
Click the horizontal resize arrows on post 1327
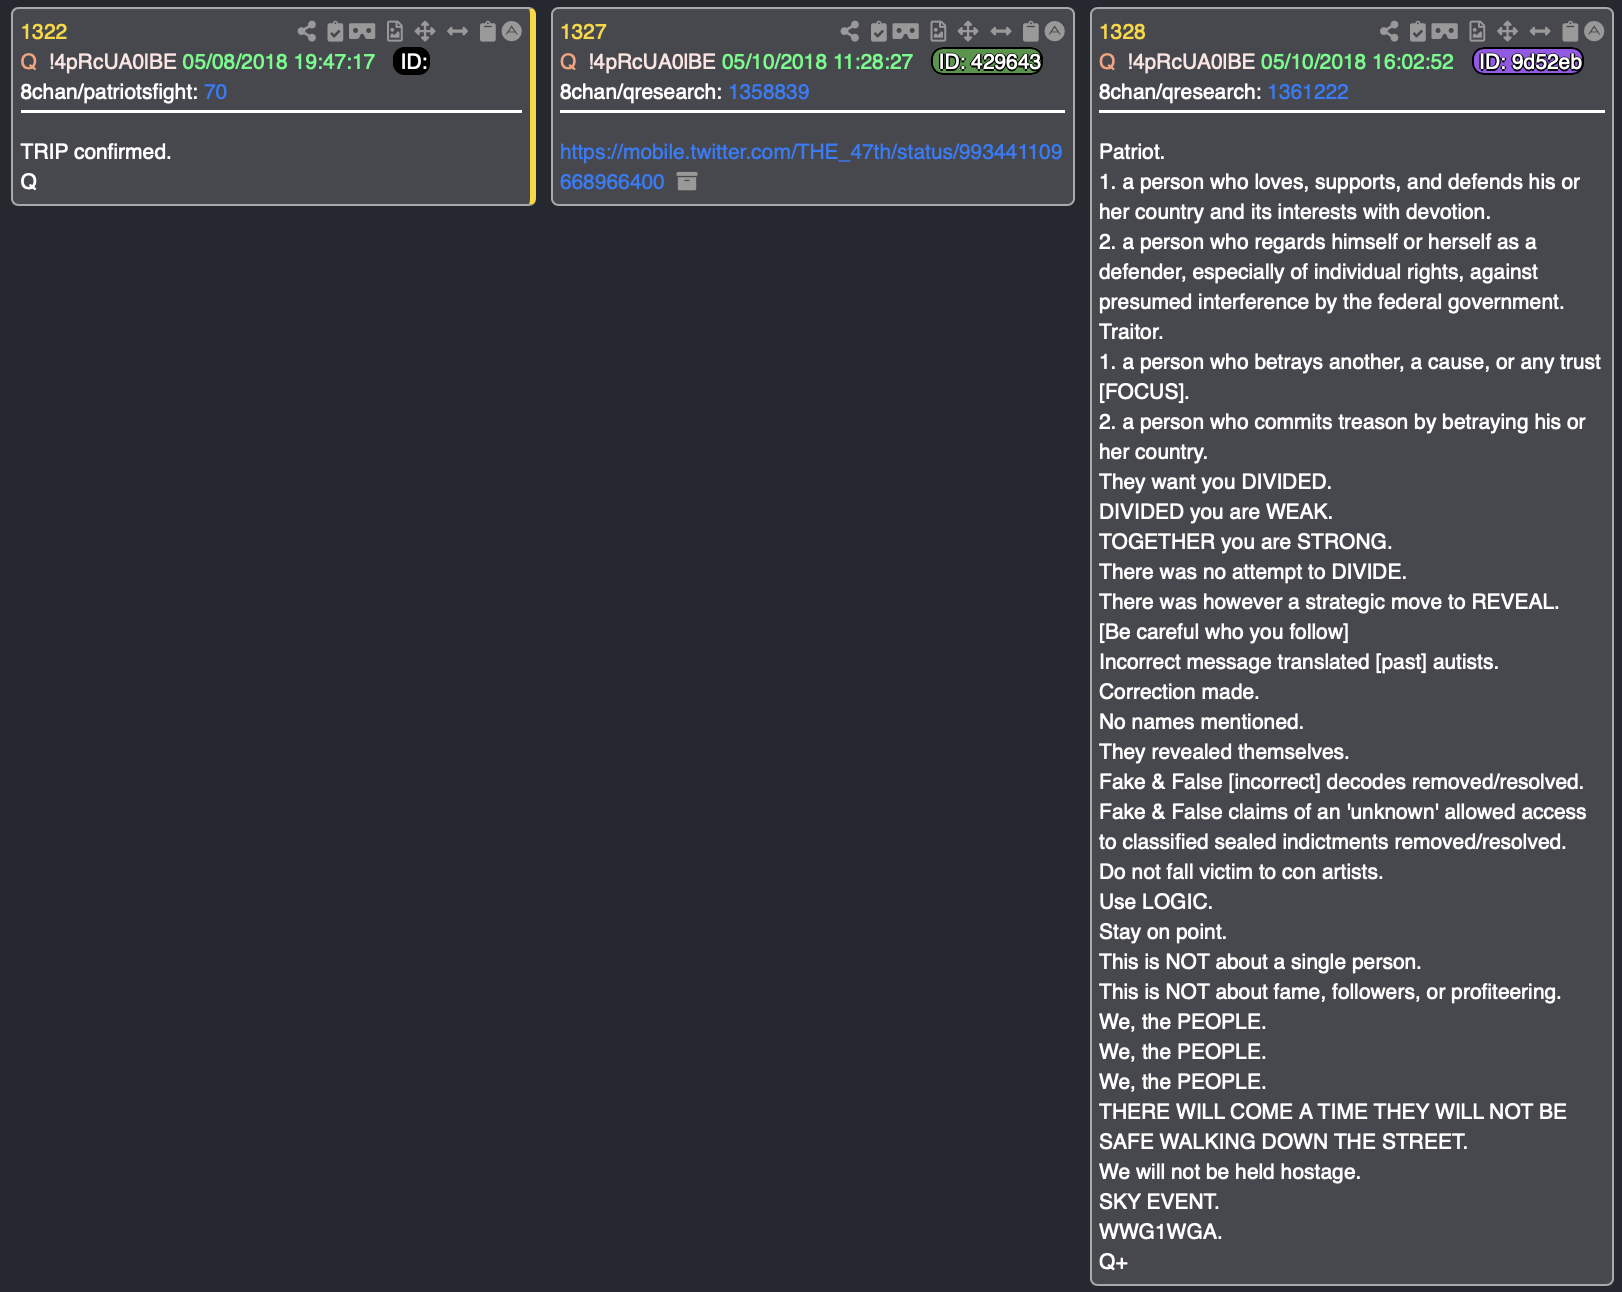[1000, 31]
